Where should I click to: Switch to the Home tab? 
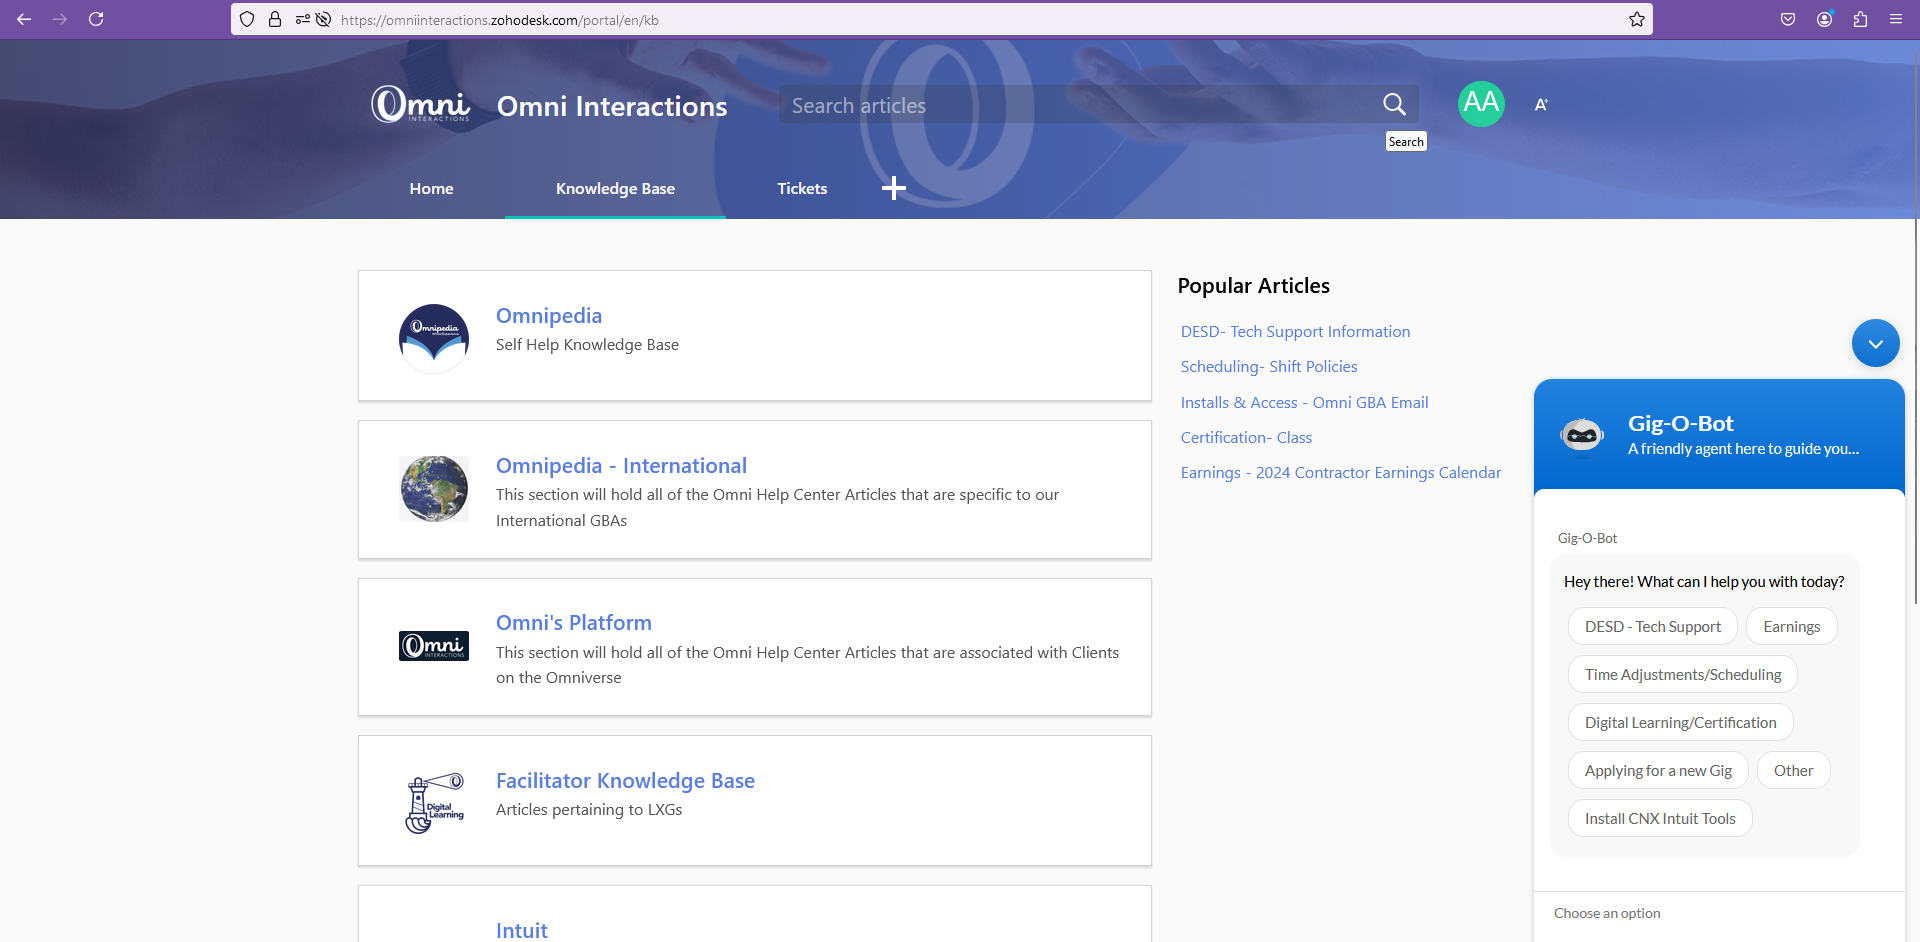coord(431,188)
